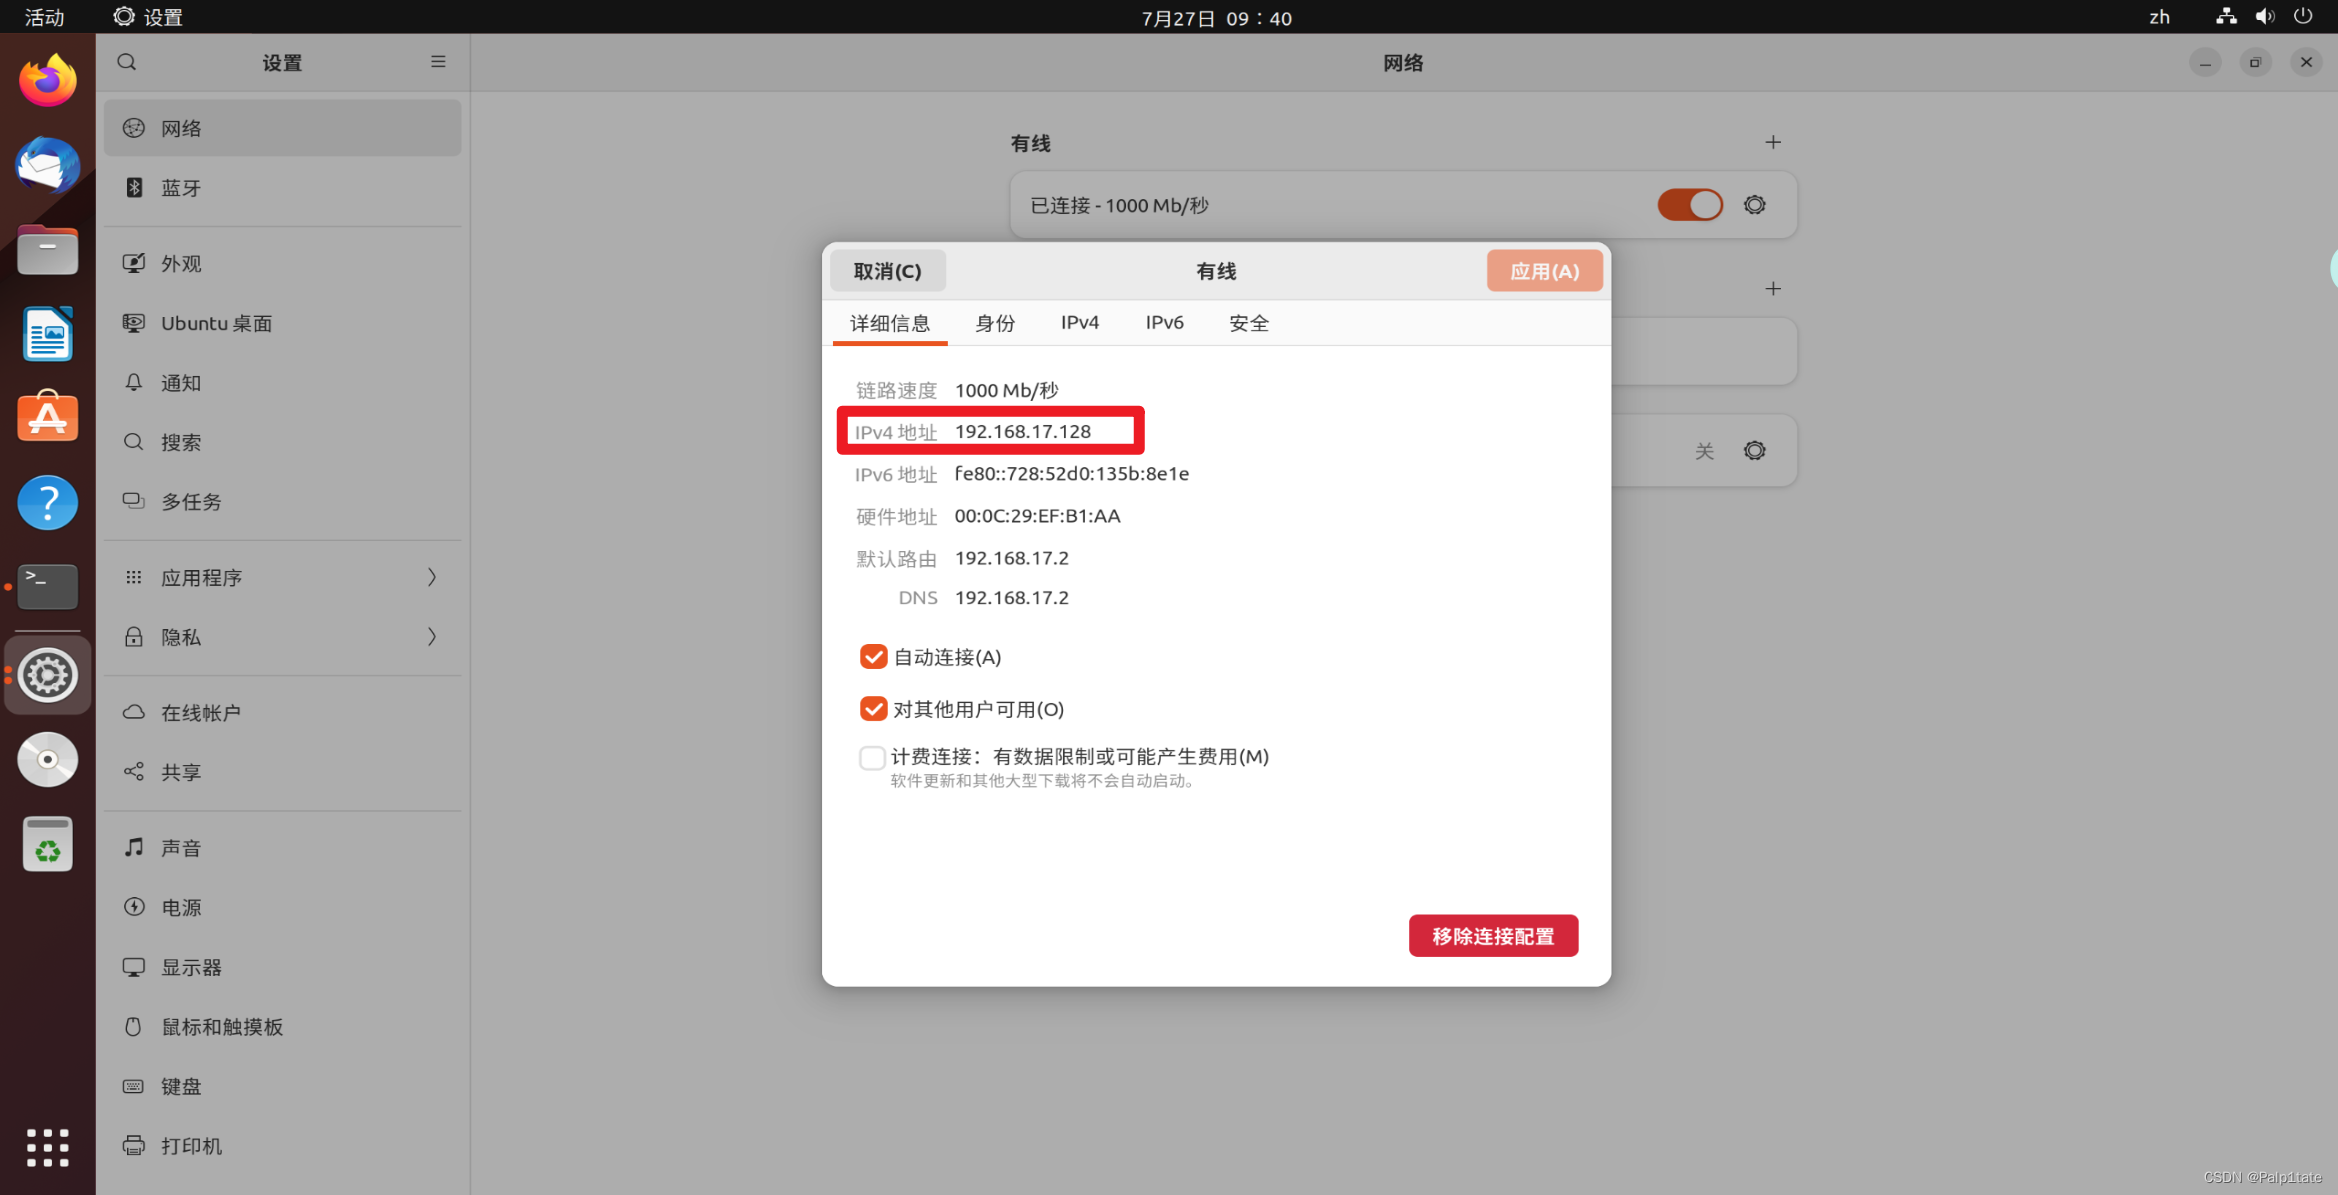Click the second plus icon under wired section
The image size is (2338, 1195).
1773,289
